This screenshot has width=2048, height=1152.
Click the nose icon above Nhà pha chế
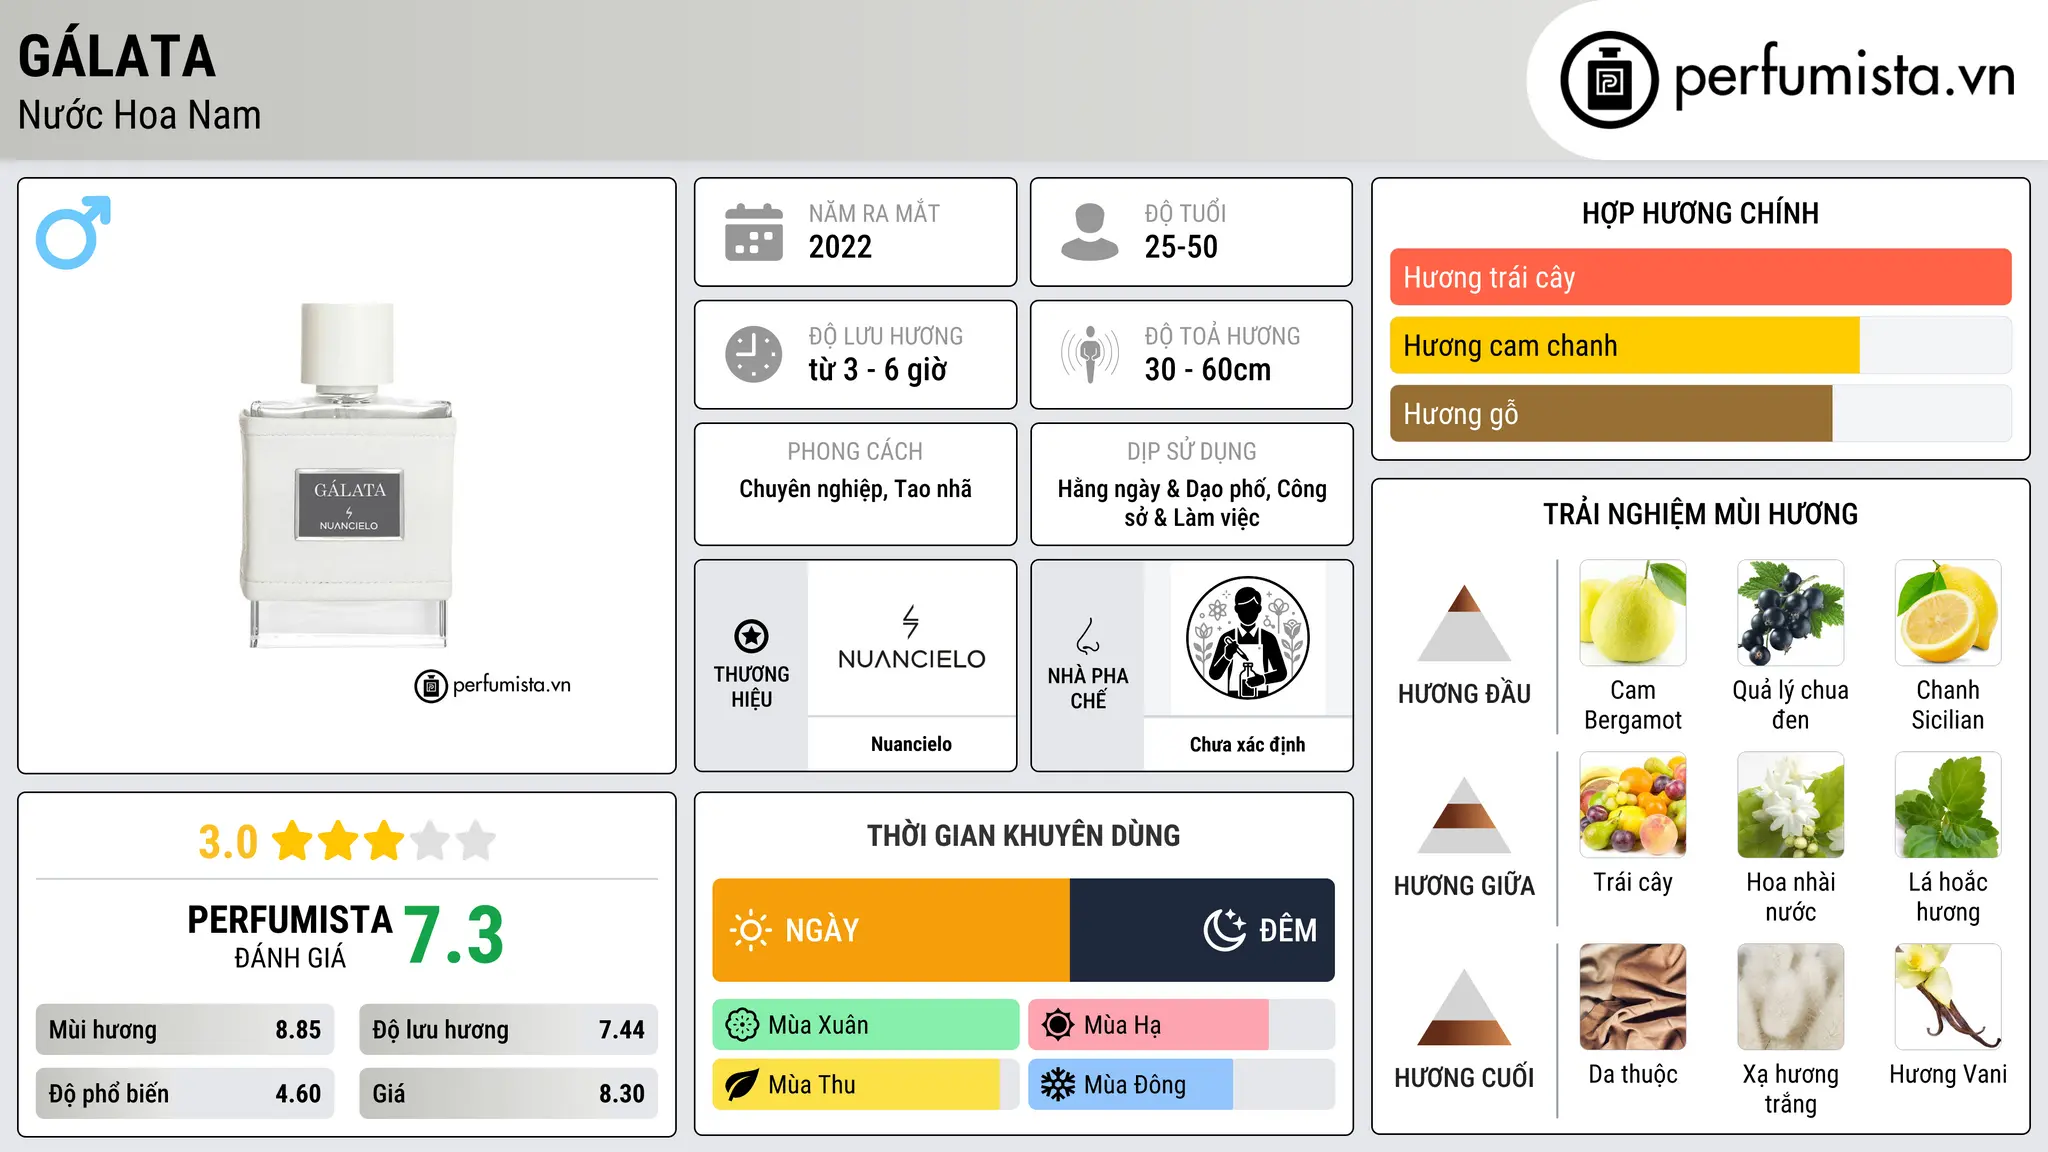[x=1088, y=636]
